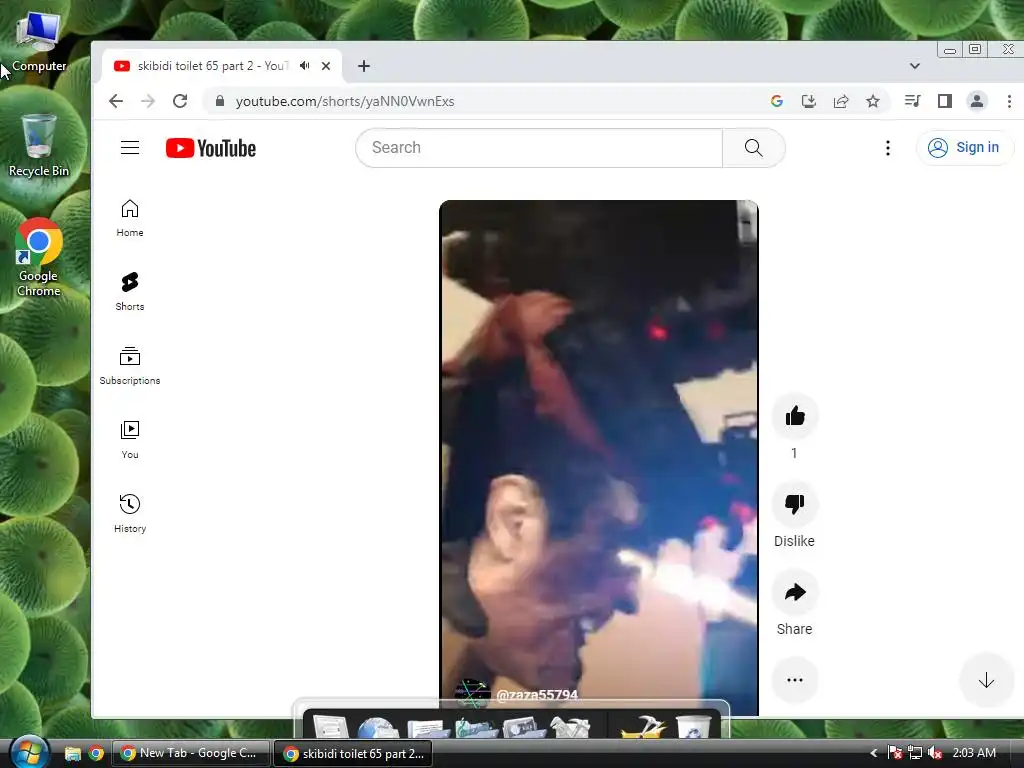Screen dimensions: 1024x768
Task: Go to next Short with down arrow
Action: click(x=986, y=680)
